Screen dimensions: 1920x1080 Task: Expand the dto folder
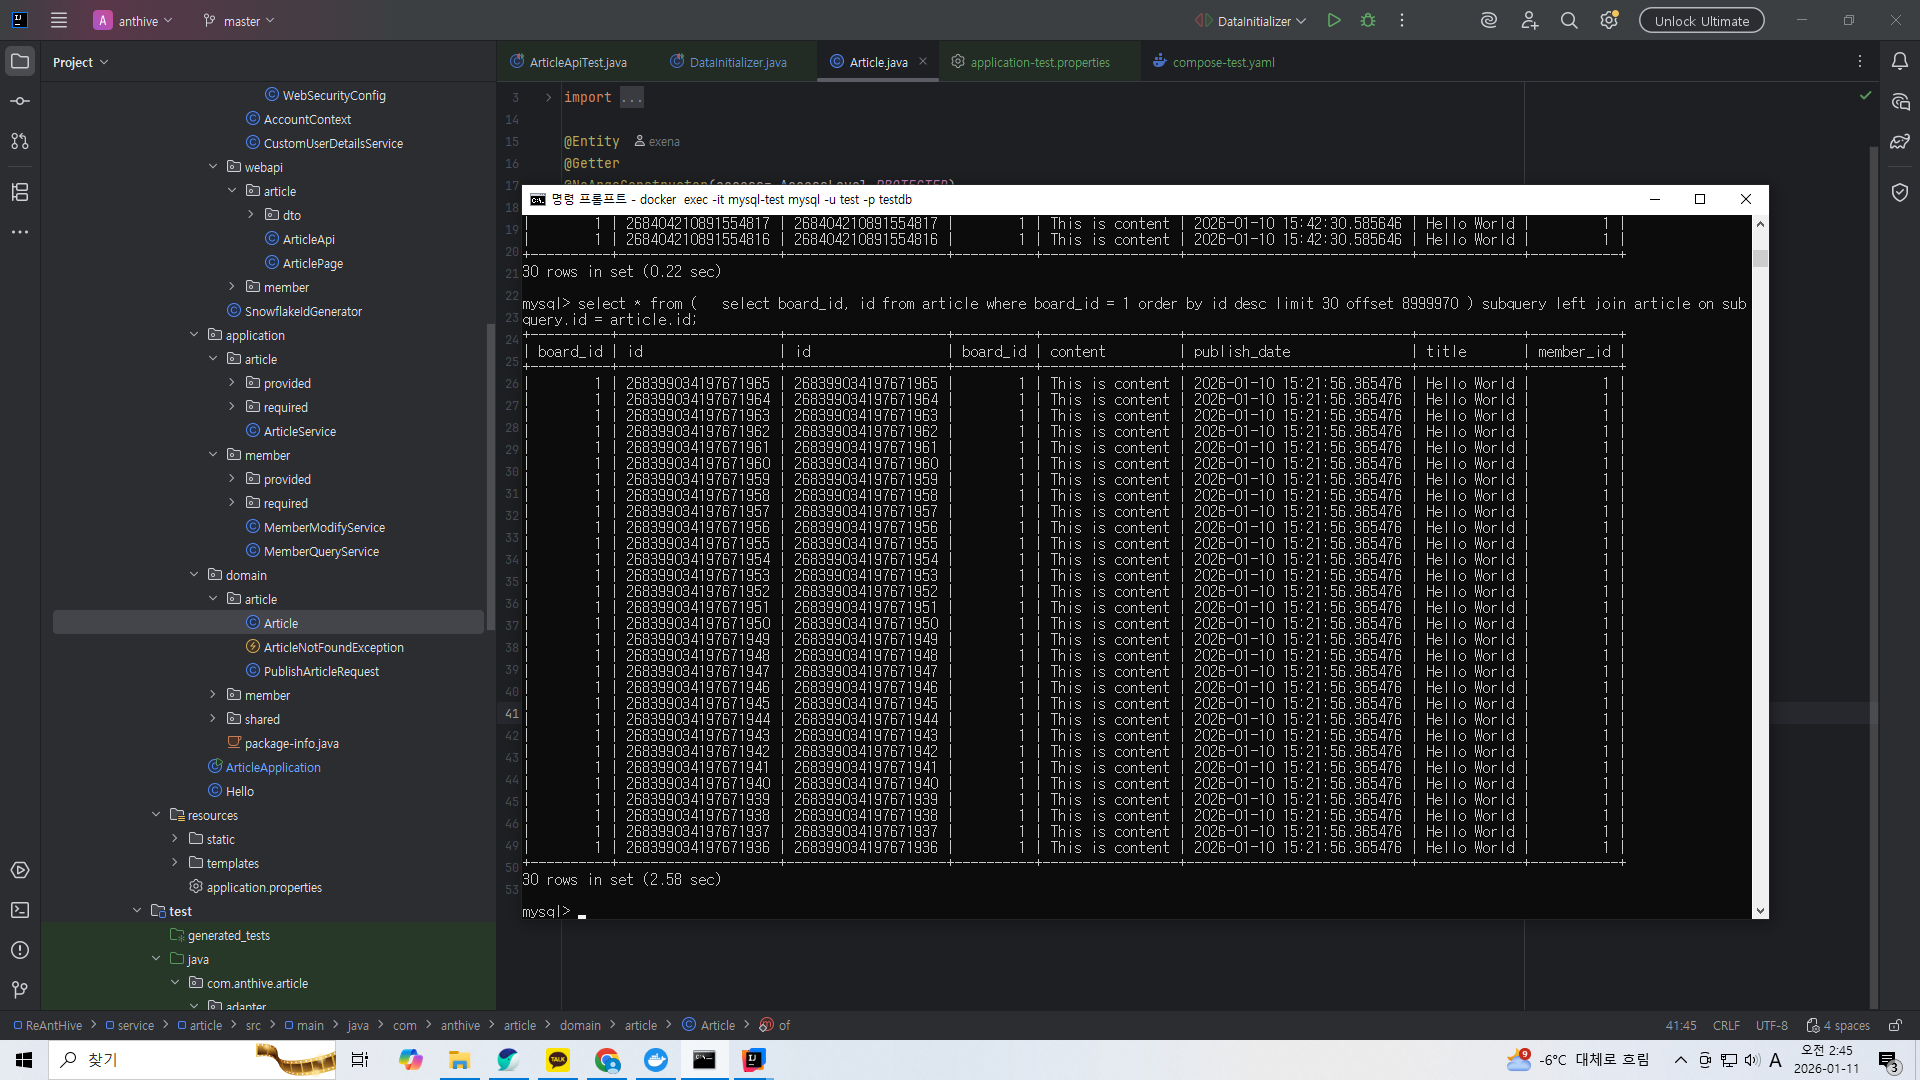pyautogui.click(x=251, y=215)
